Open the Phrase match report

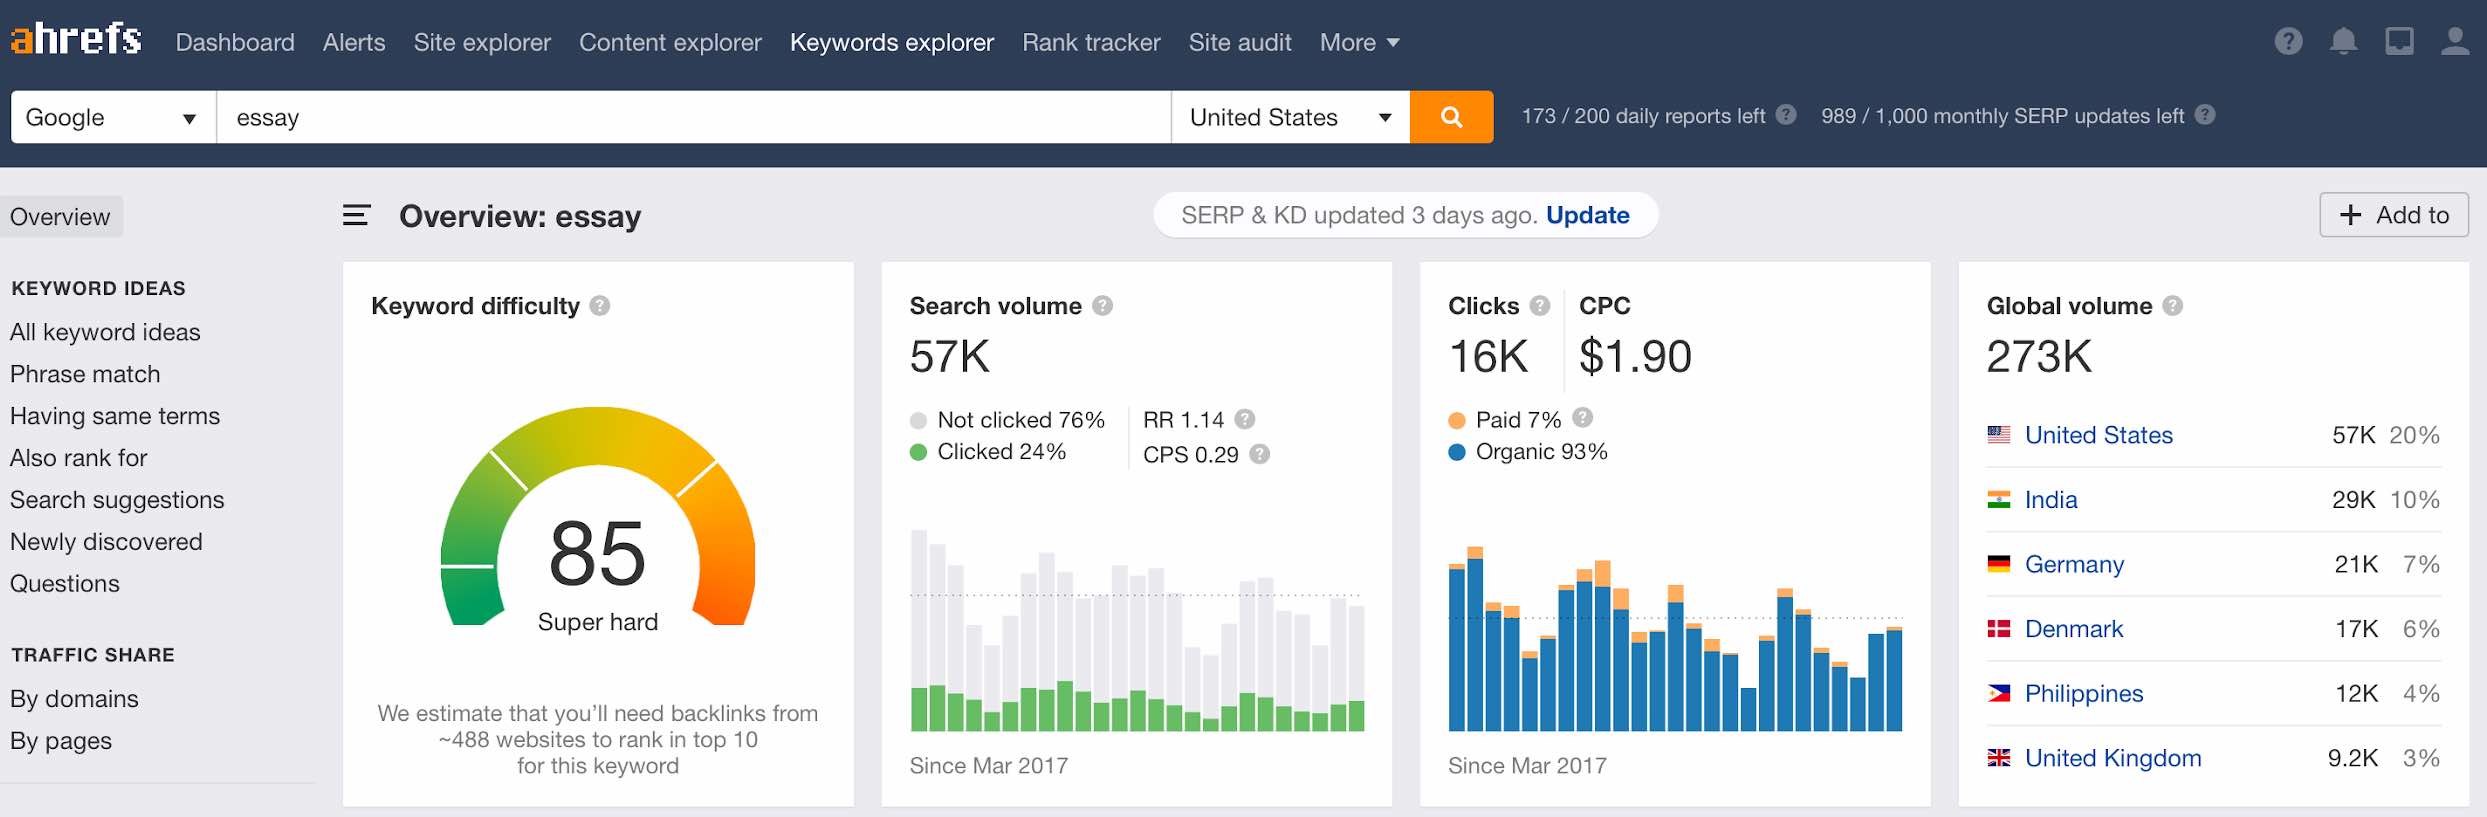85,374
